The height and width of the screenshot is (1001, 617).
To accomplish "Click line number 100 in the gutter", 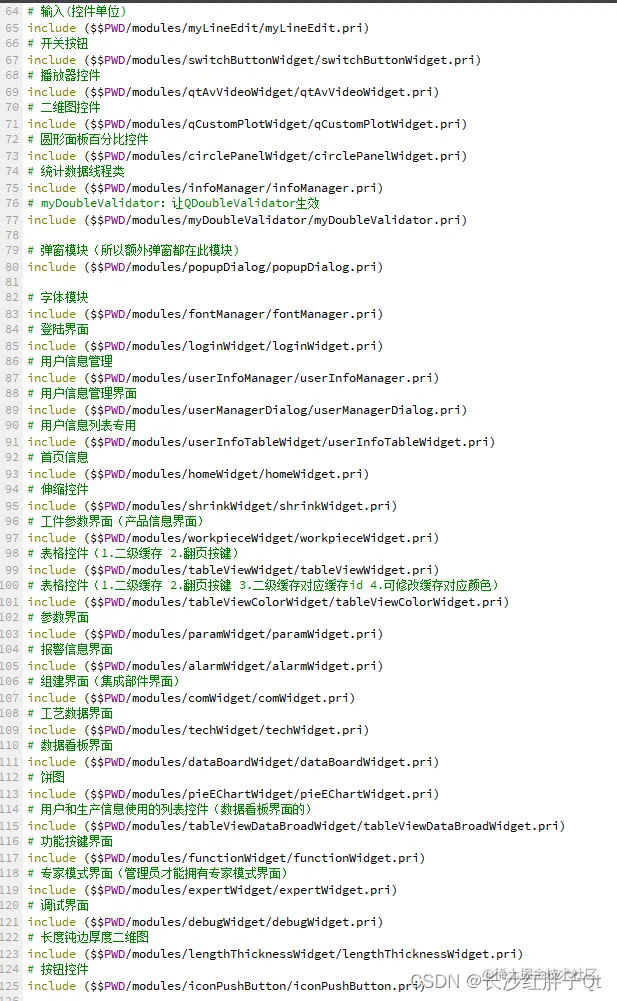I will [x=10, y=585].
